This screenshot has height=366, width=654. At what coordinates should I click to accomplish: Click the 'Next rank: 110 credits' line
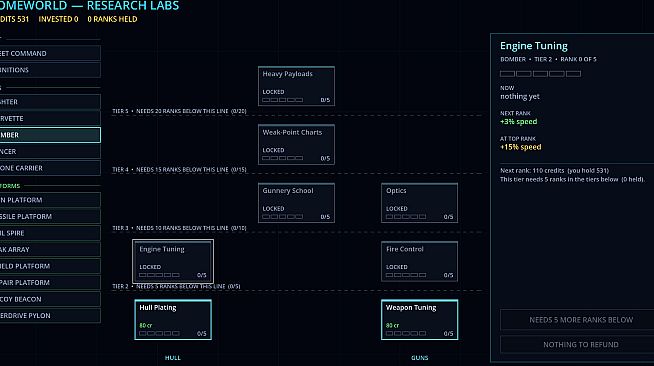(554, 170)
